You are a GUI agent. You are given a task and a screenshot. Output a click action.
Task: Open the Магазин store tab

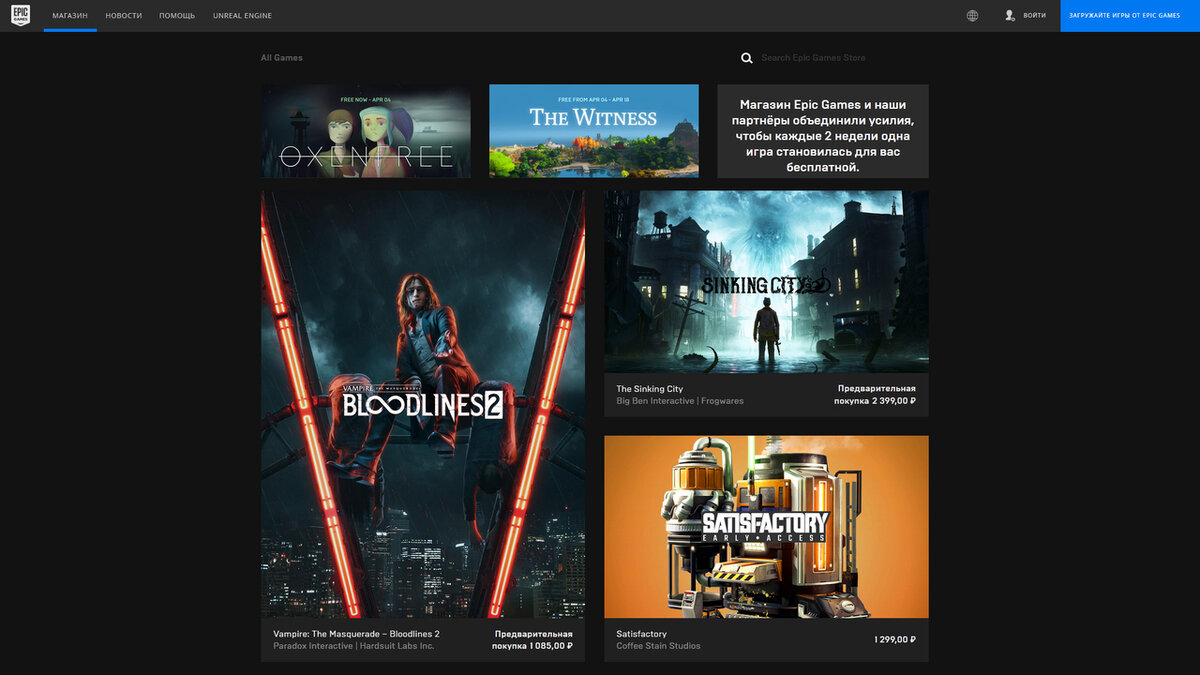click(70, 16)
